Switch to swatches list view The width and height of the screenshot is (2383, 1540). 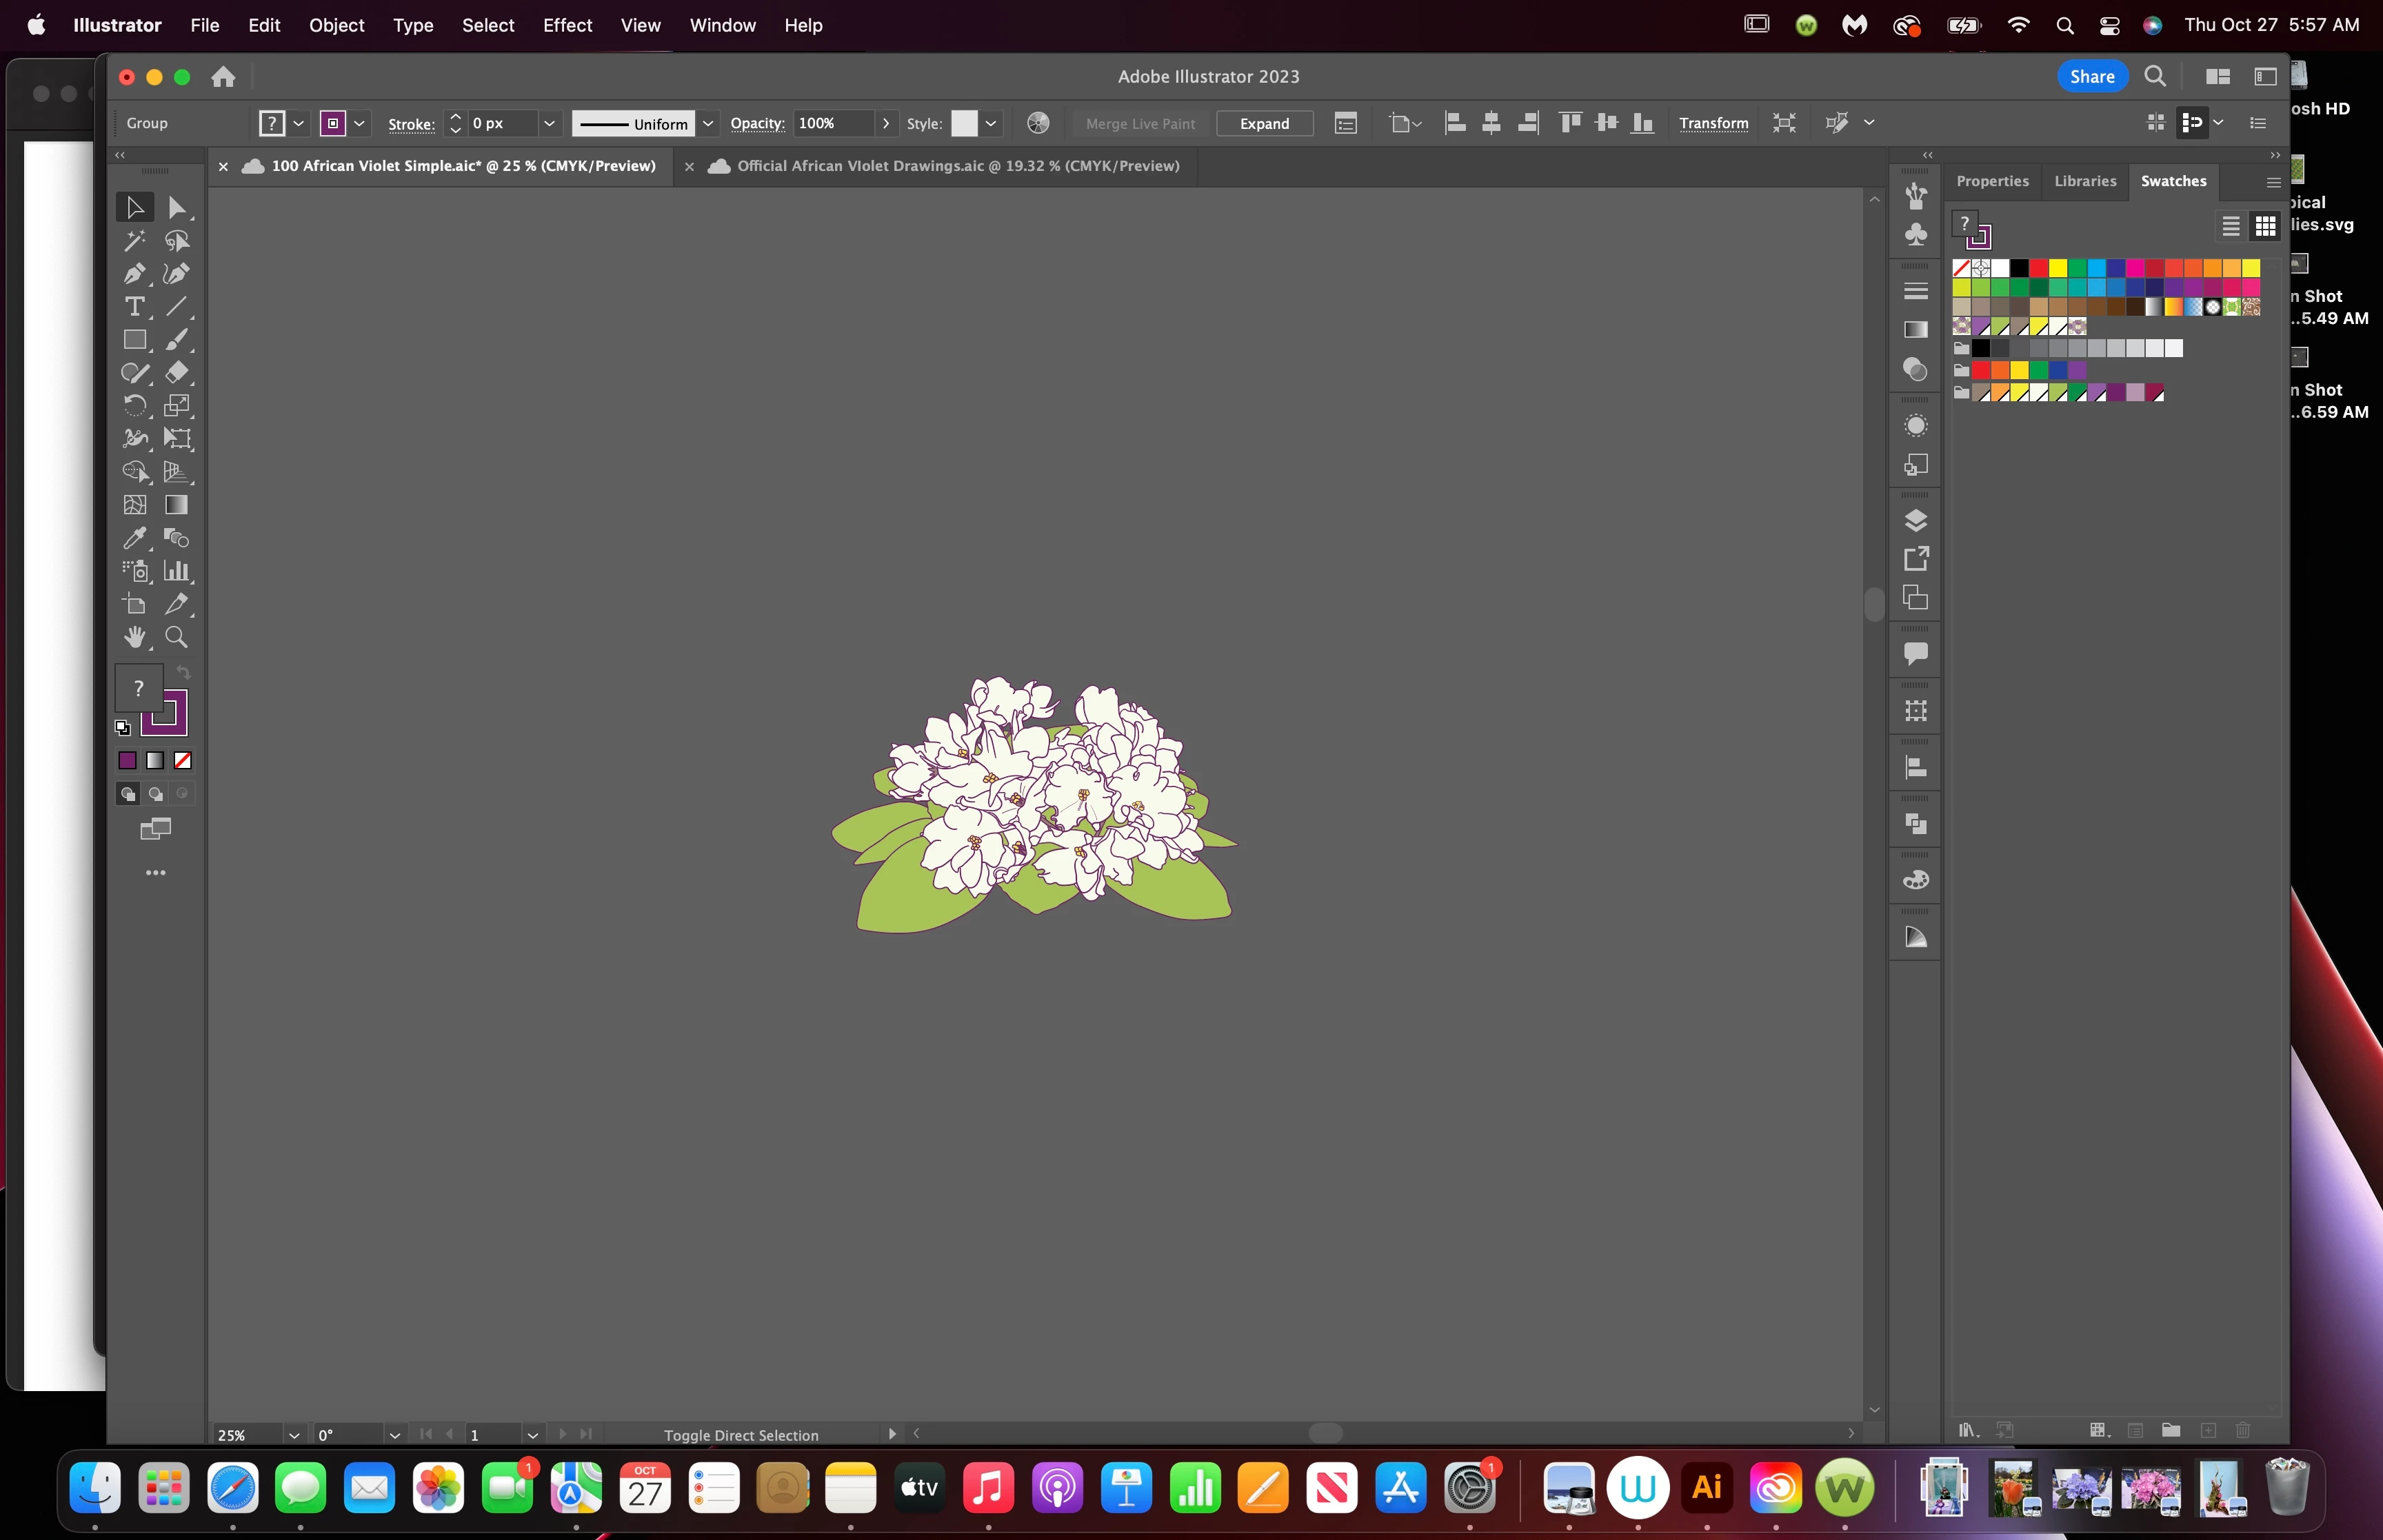point(2230,226)
